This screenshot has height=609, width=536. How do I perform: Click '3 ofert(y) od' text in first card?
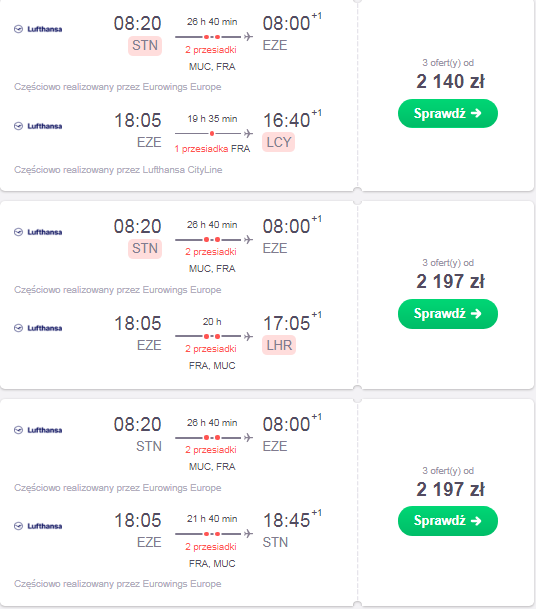[448, 63]
